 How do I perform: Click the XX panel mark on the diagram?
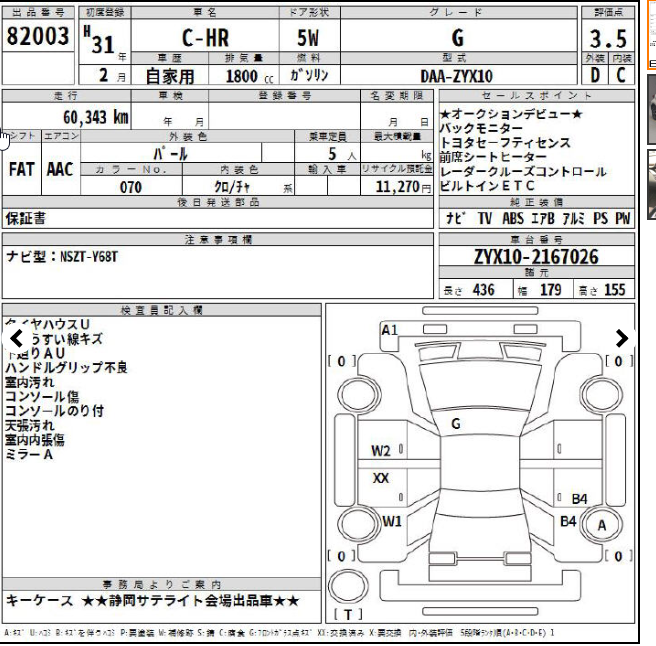381,479
